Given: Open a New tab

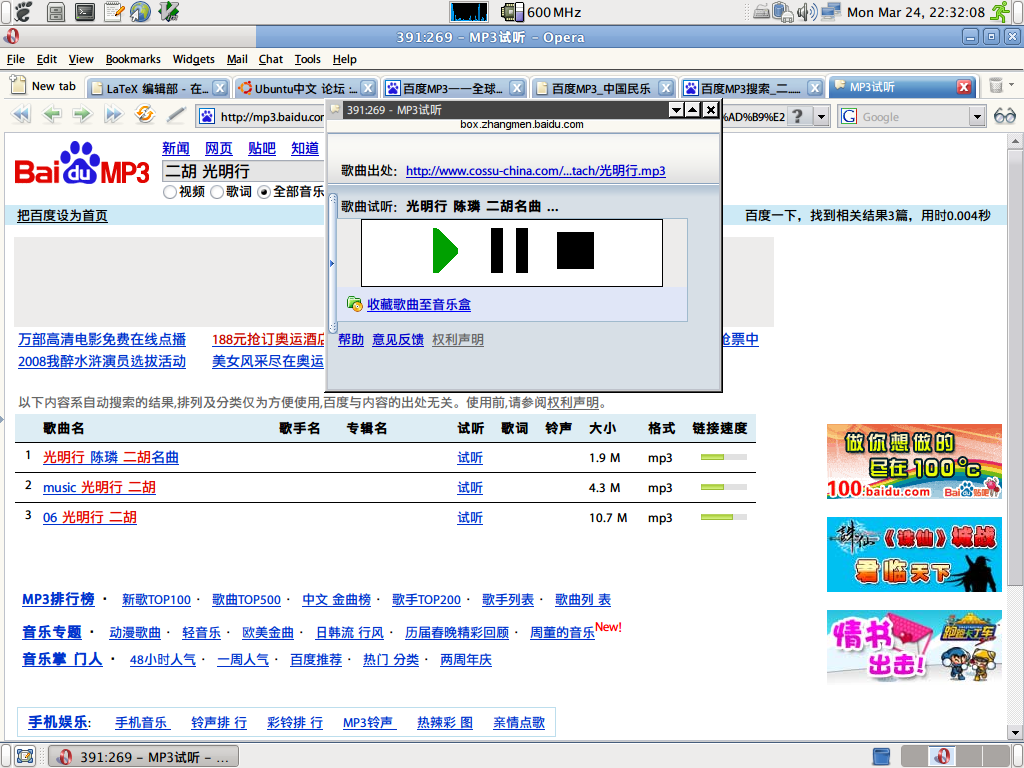Looking at the screenshot, I should point(44,86).
